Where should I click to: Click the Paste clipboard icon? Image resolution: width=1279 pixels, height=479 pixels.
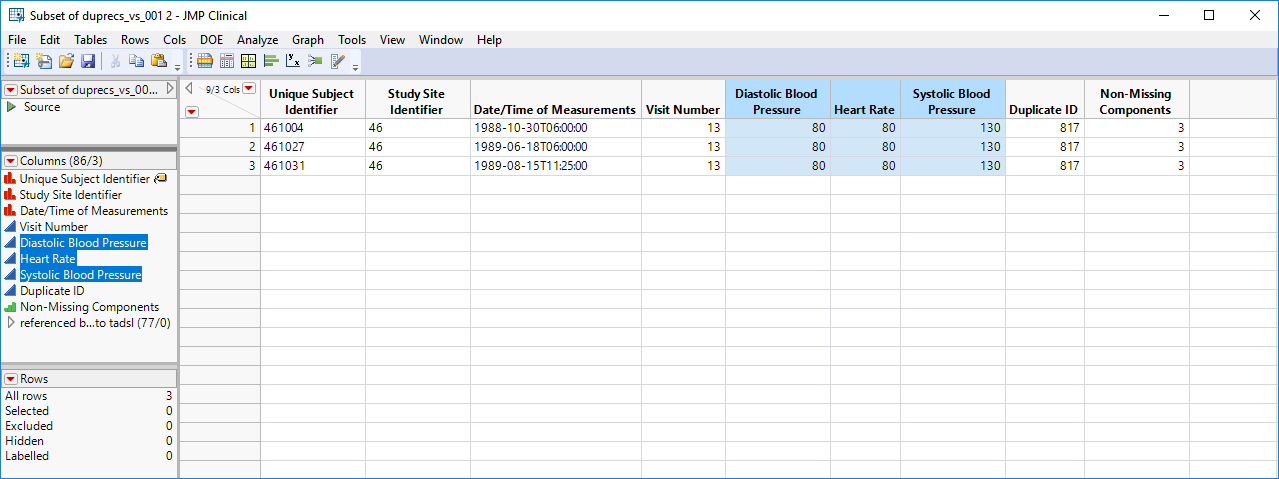click(x=158, y=61)
